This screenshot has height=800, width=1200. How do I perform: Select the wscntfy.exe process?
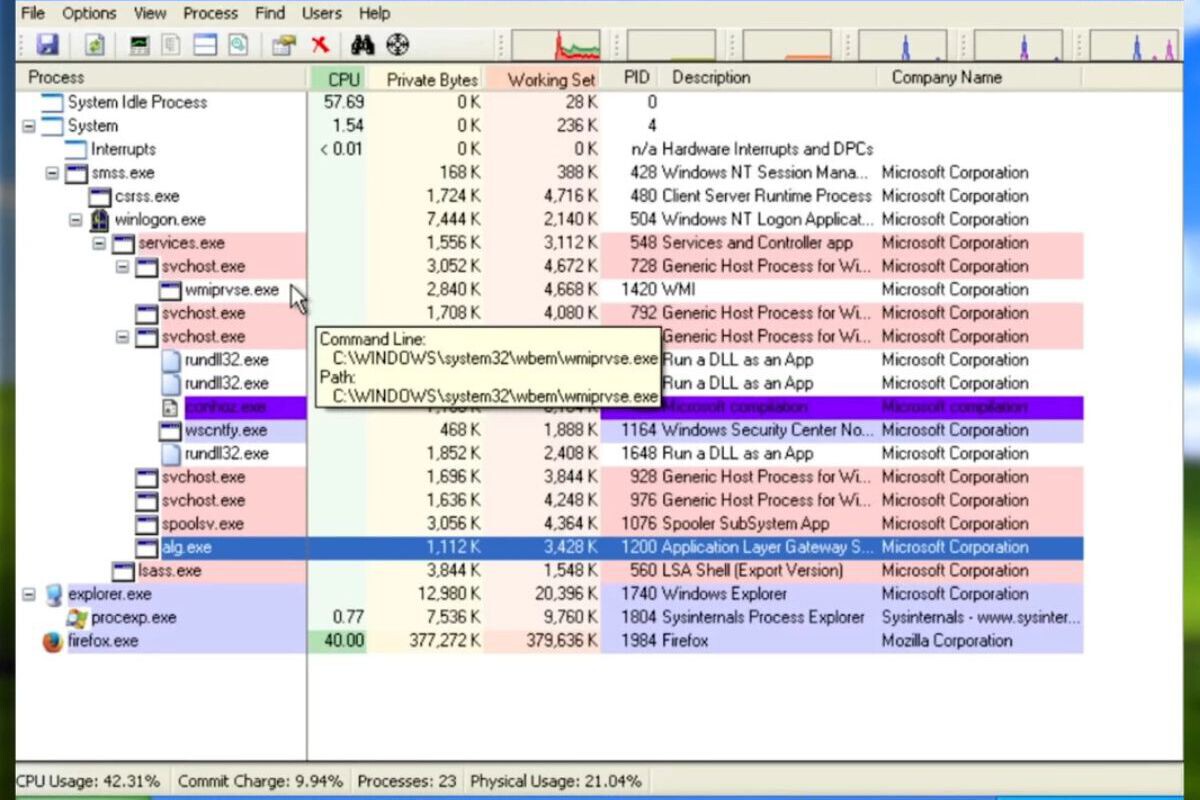(x=226, y=431)
